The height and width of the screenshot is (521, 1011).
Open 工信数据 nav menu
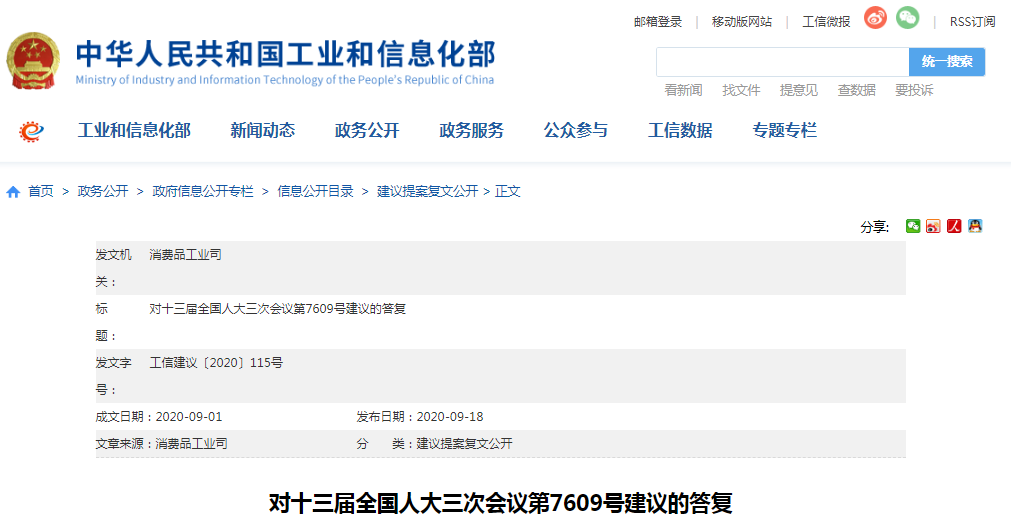680,131
